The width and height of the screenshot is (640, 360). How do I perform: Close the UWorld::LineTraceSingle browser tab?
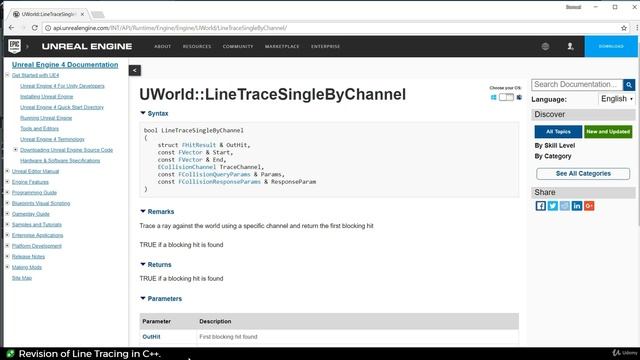click(x=82, y=14)
